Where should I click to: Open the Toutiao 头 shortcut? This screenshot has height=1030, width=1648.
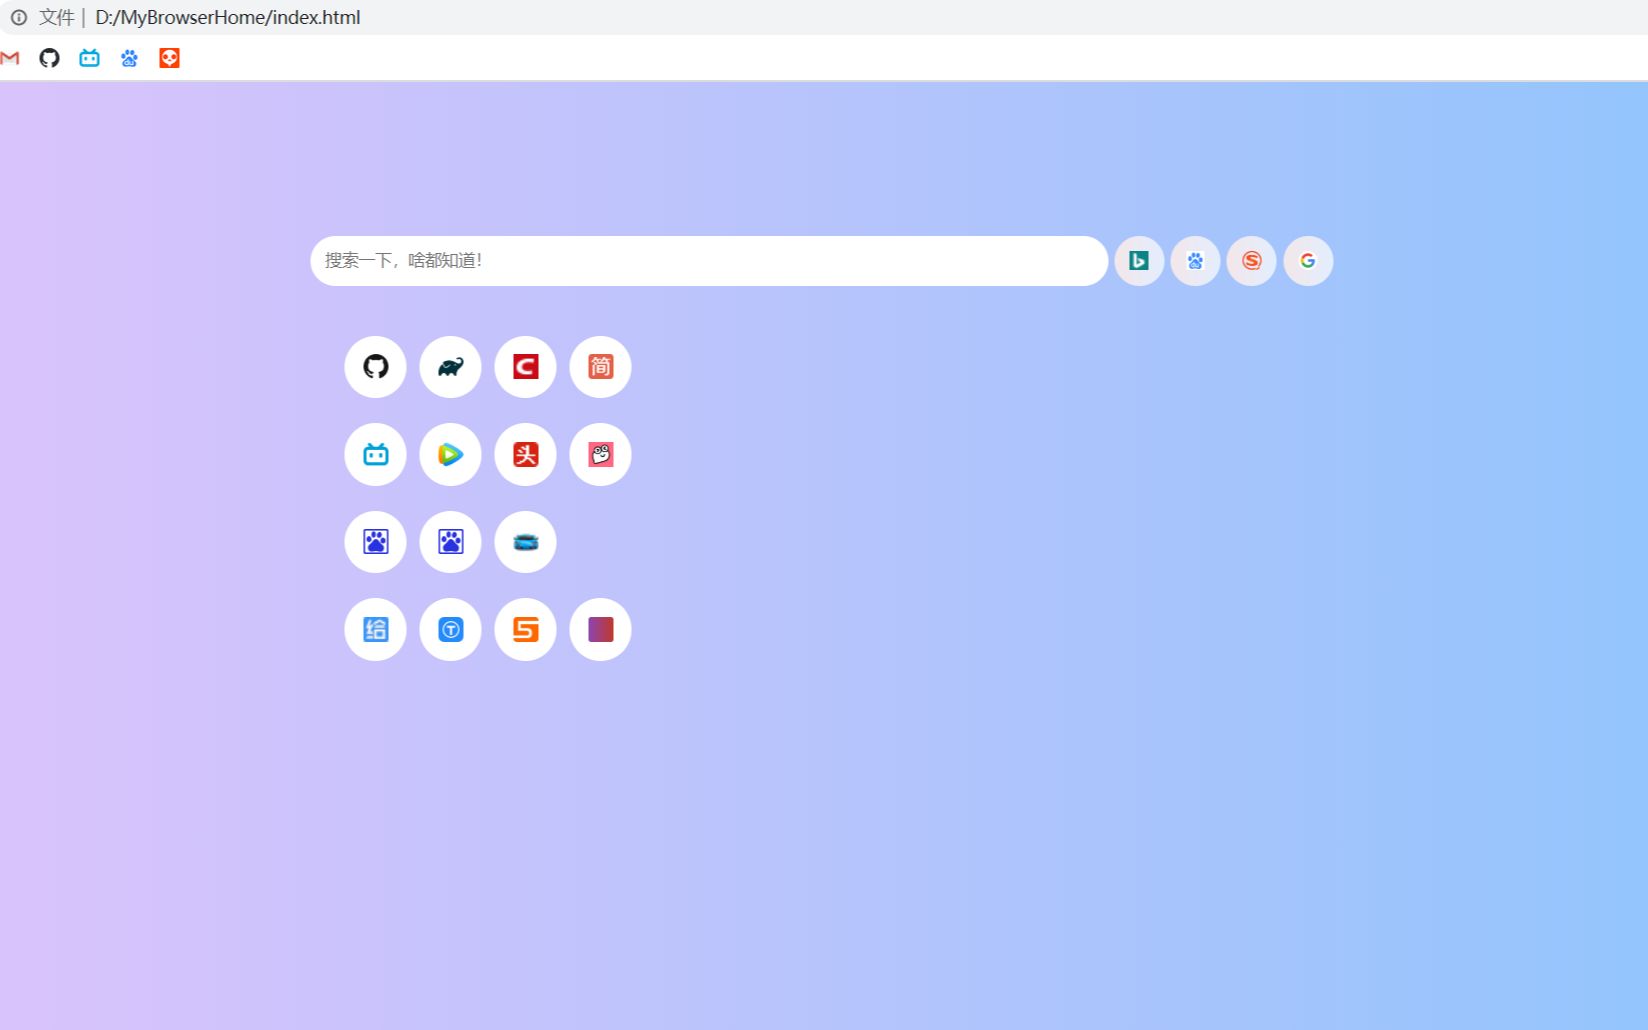(525, 455)
